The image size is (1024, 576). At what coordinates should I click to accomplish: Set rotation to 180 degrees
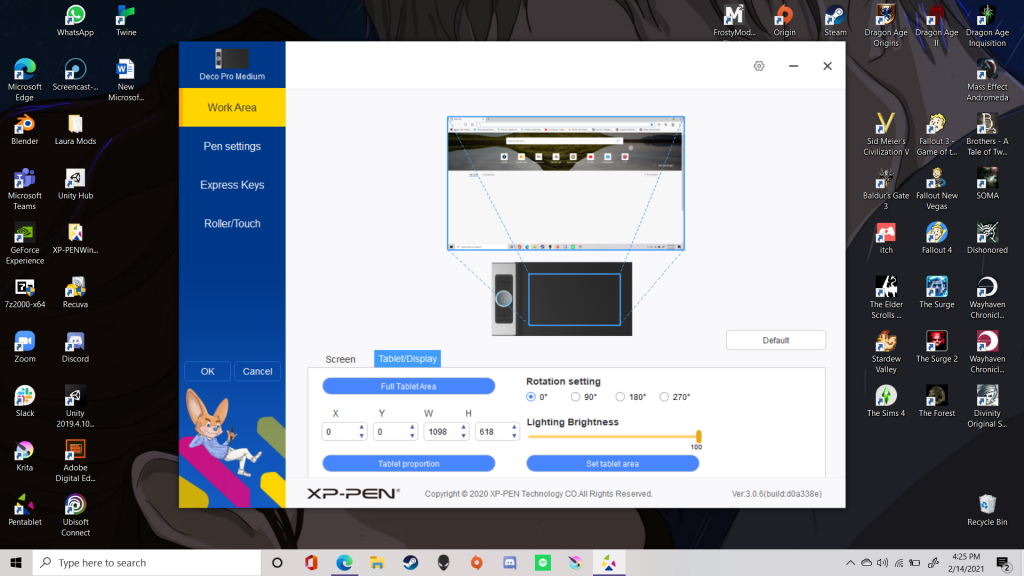(620, 396)
